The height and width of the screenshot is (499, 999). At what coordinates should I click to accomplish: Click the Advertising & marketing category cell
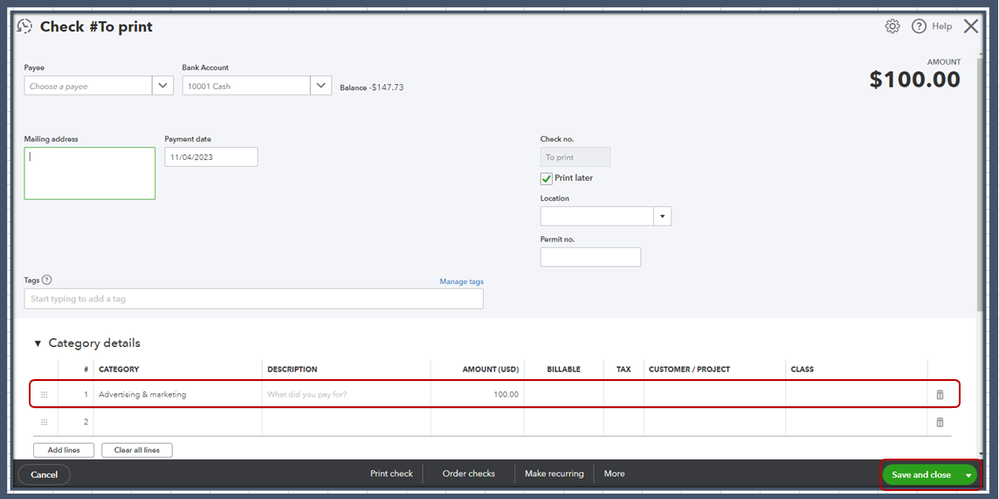pos(178,394)
